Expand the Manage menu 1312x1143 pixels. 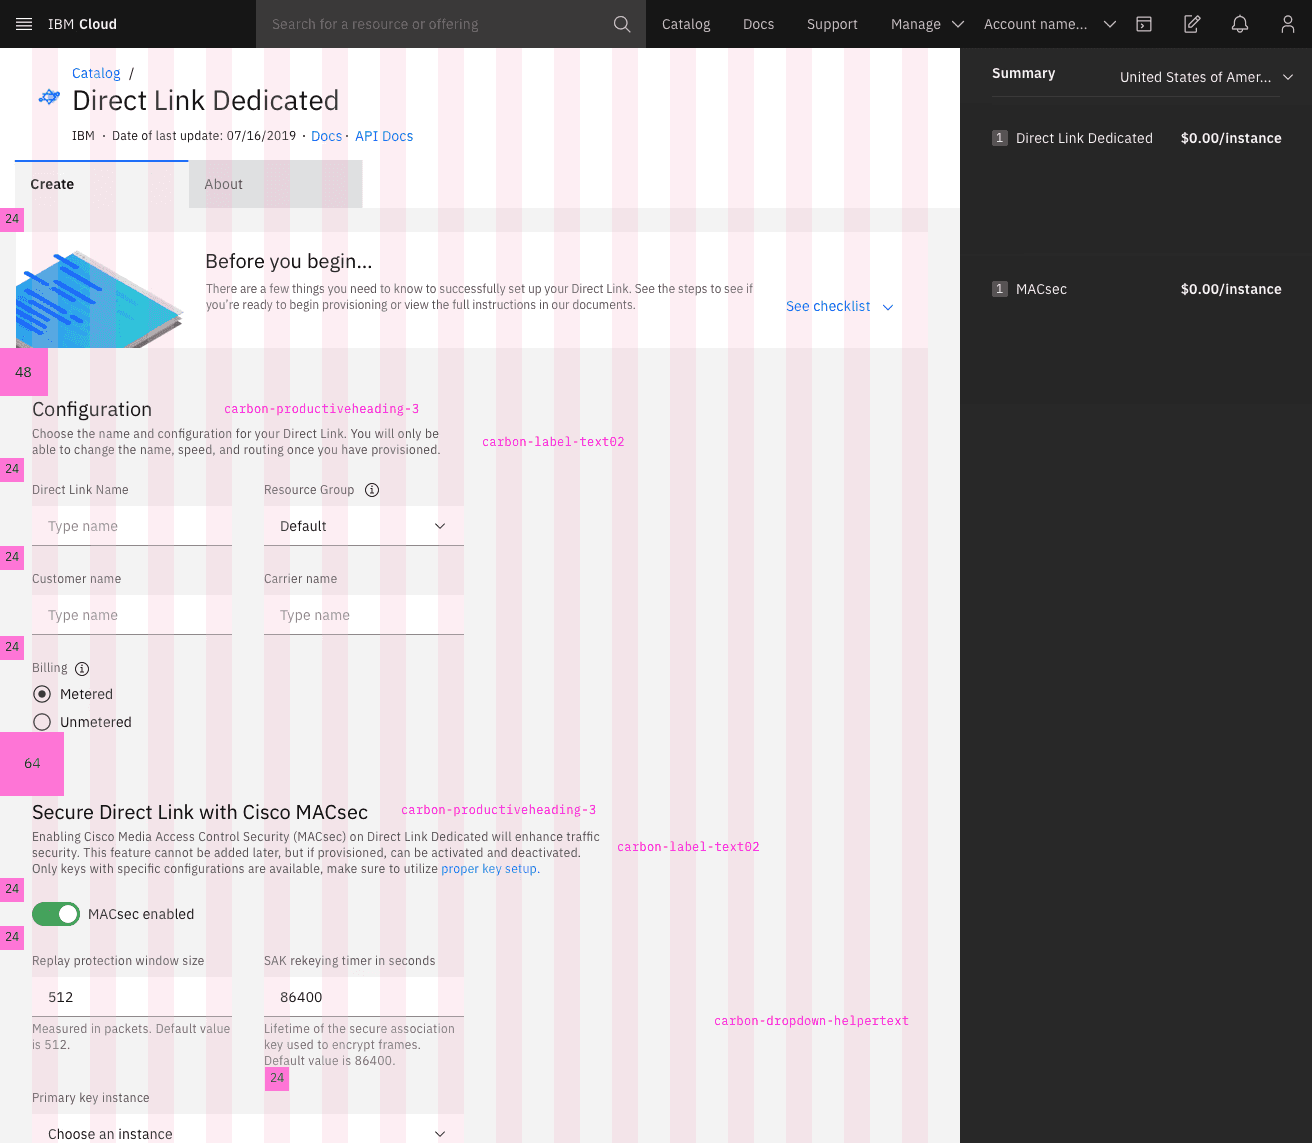[x=927, y=24]
